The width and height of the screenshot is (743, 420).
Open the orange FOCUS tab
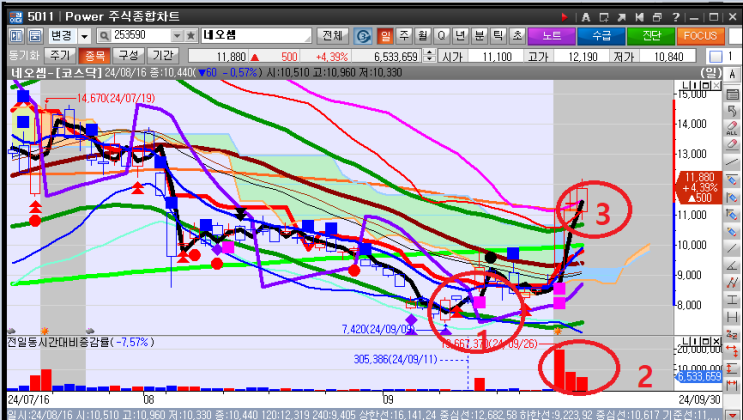700,36
